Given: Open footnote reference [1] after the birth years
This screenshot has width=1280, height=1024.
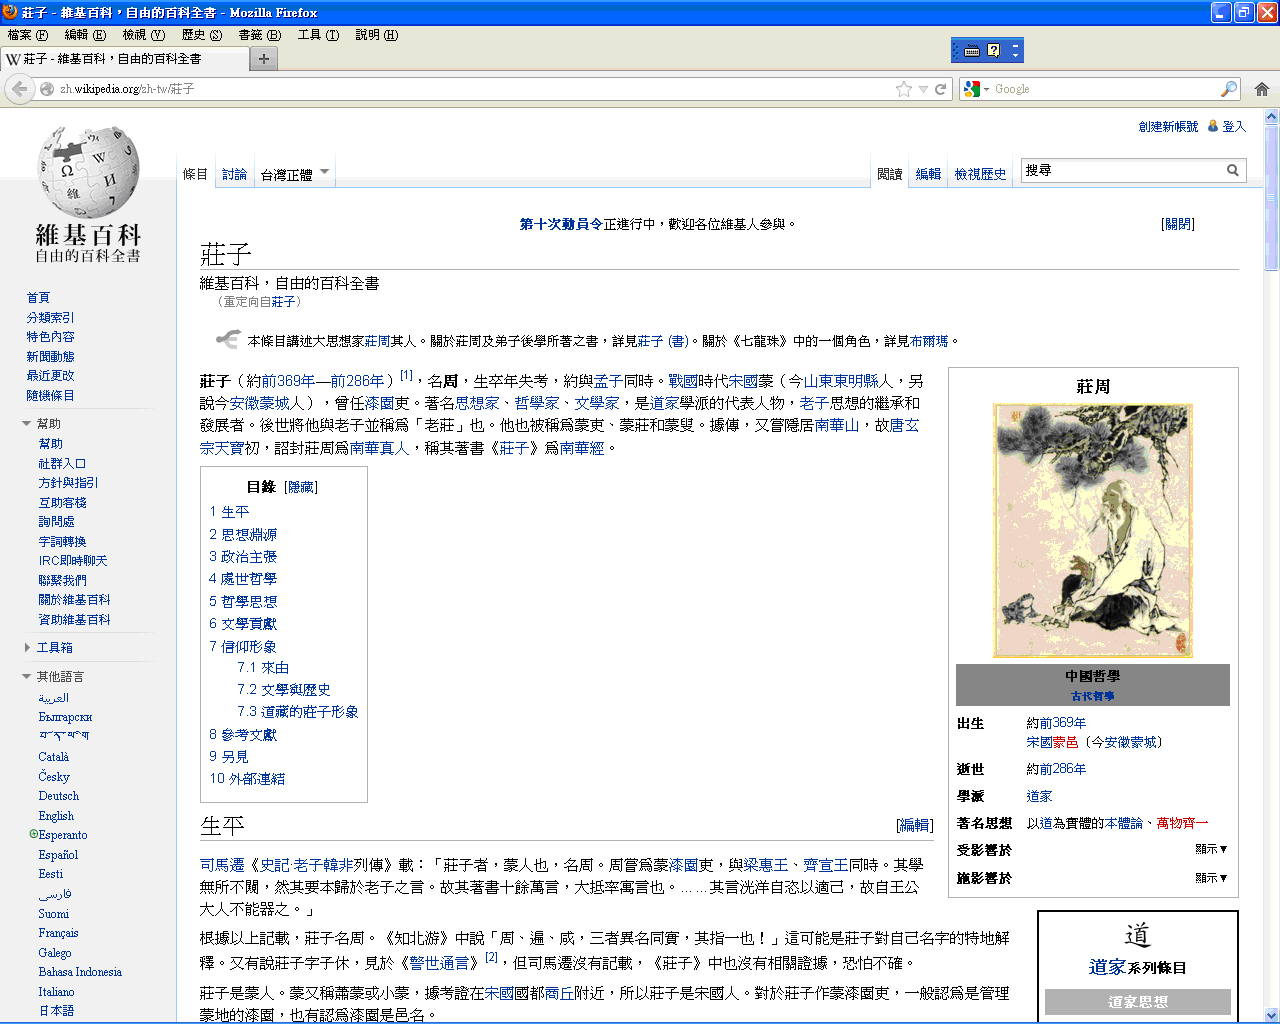Looking at the screenshot, I should (x=406, y=376).
